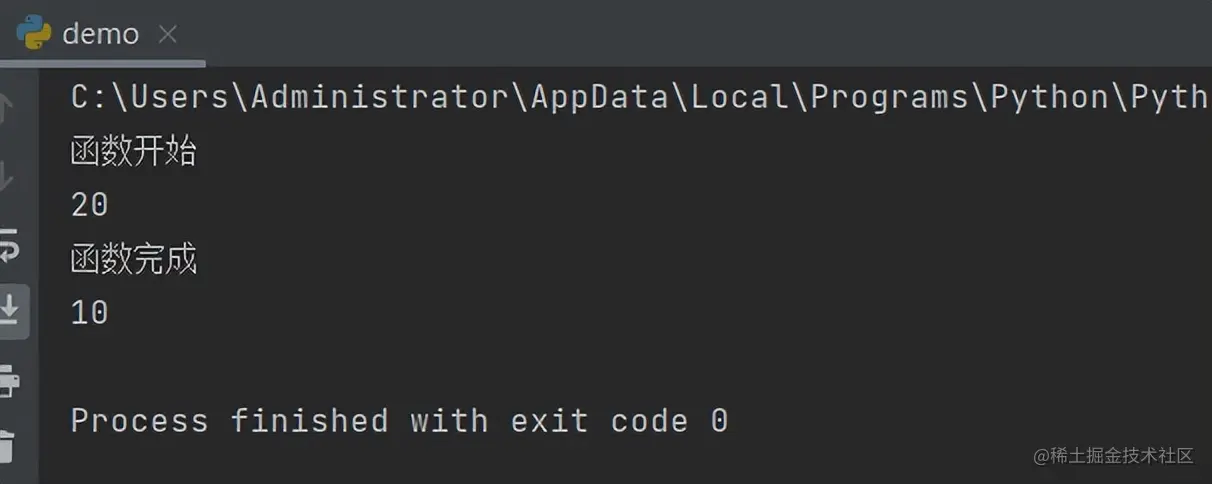Toggle soft-wrap in the console
Screen dimensions: 1212x484
9,244
